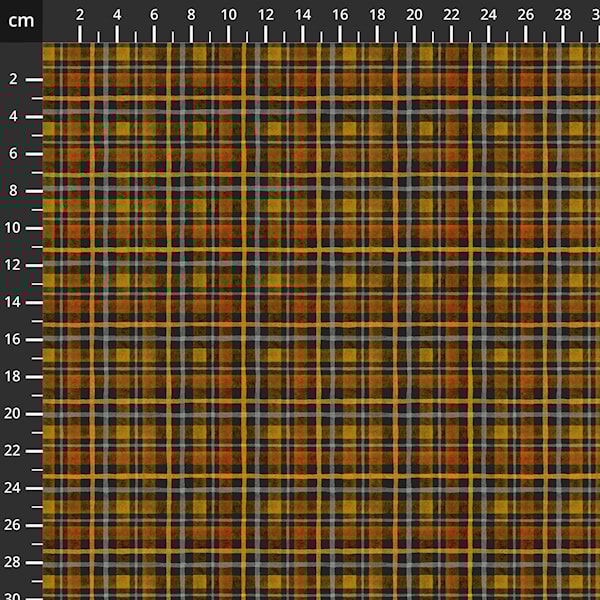Pick the 20 mark on the horizontal ruler
The image size is (600, 600).
point(414,15)
